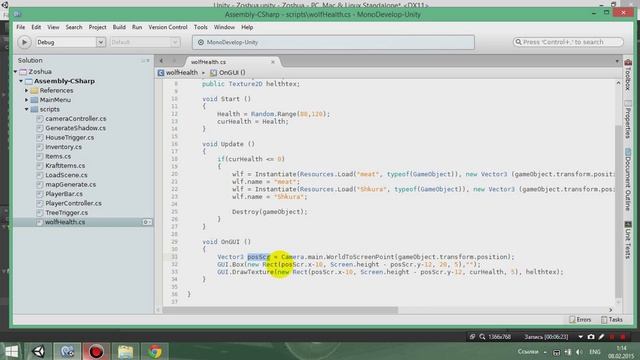Open the Debug configuration dropdown
This screenshot has height=360, width=640.
[x=70, y=42]
